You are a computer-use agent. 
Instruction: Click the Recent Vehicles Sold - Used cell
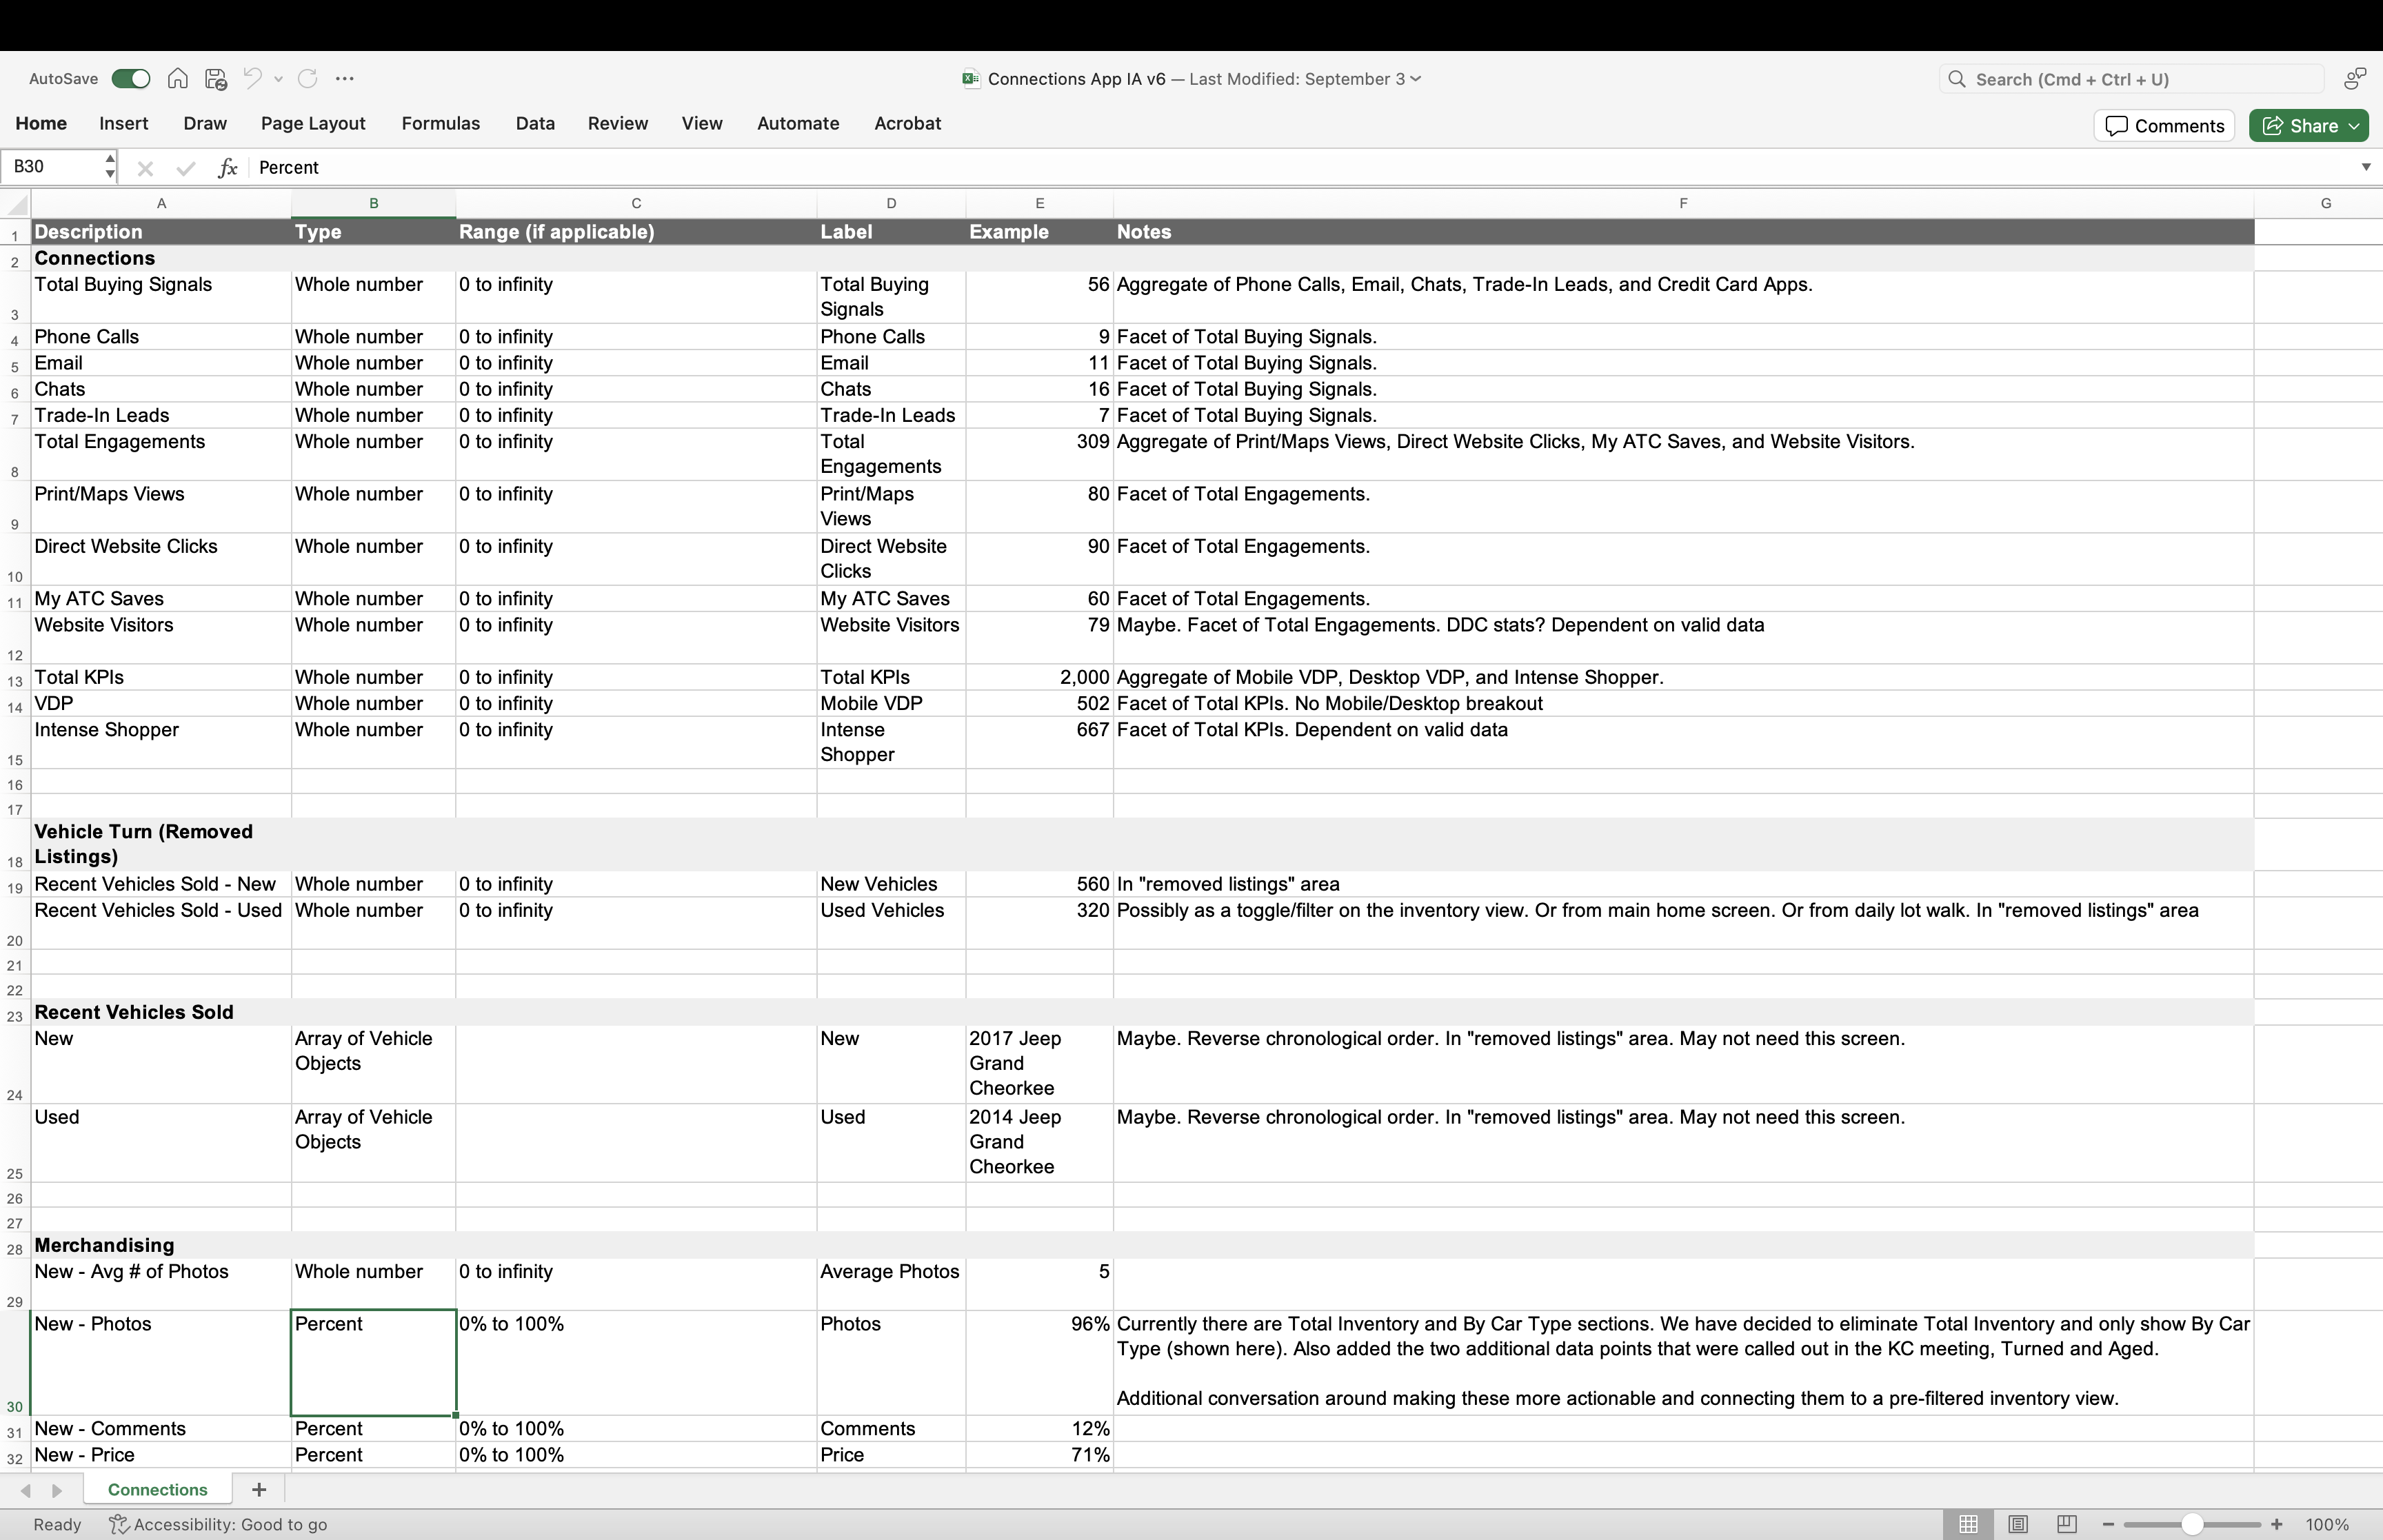(x=161, y=923)
